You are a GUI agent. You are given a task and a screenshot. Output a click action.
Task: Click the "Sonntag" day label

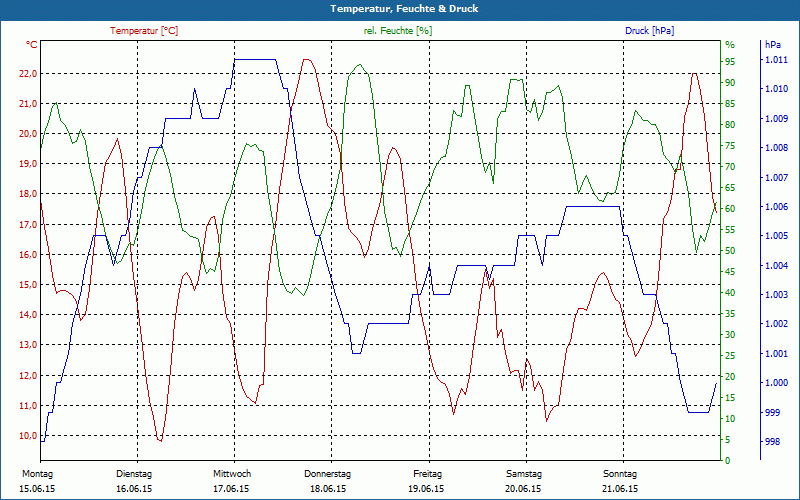(620, 474)
